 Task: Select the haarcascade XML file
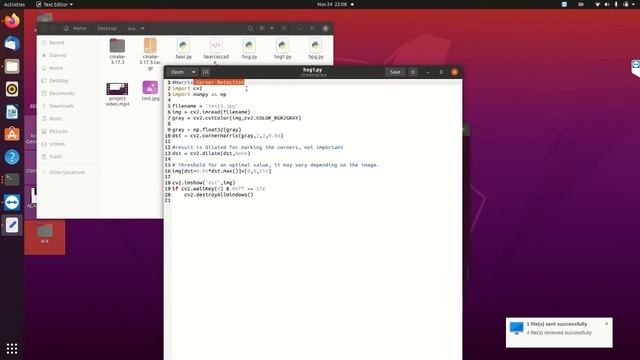tap(216, 51)
